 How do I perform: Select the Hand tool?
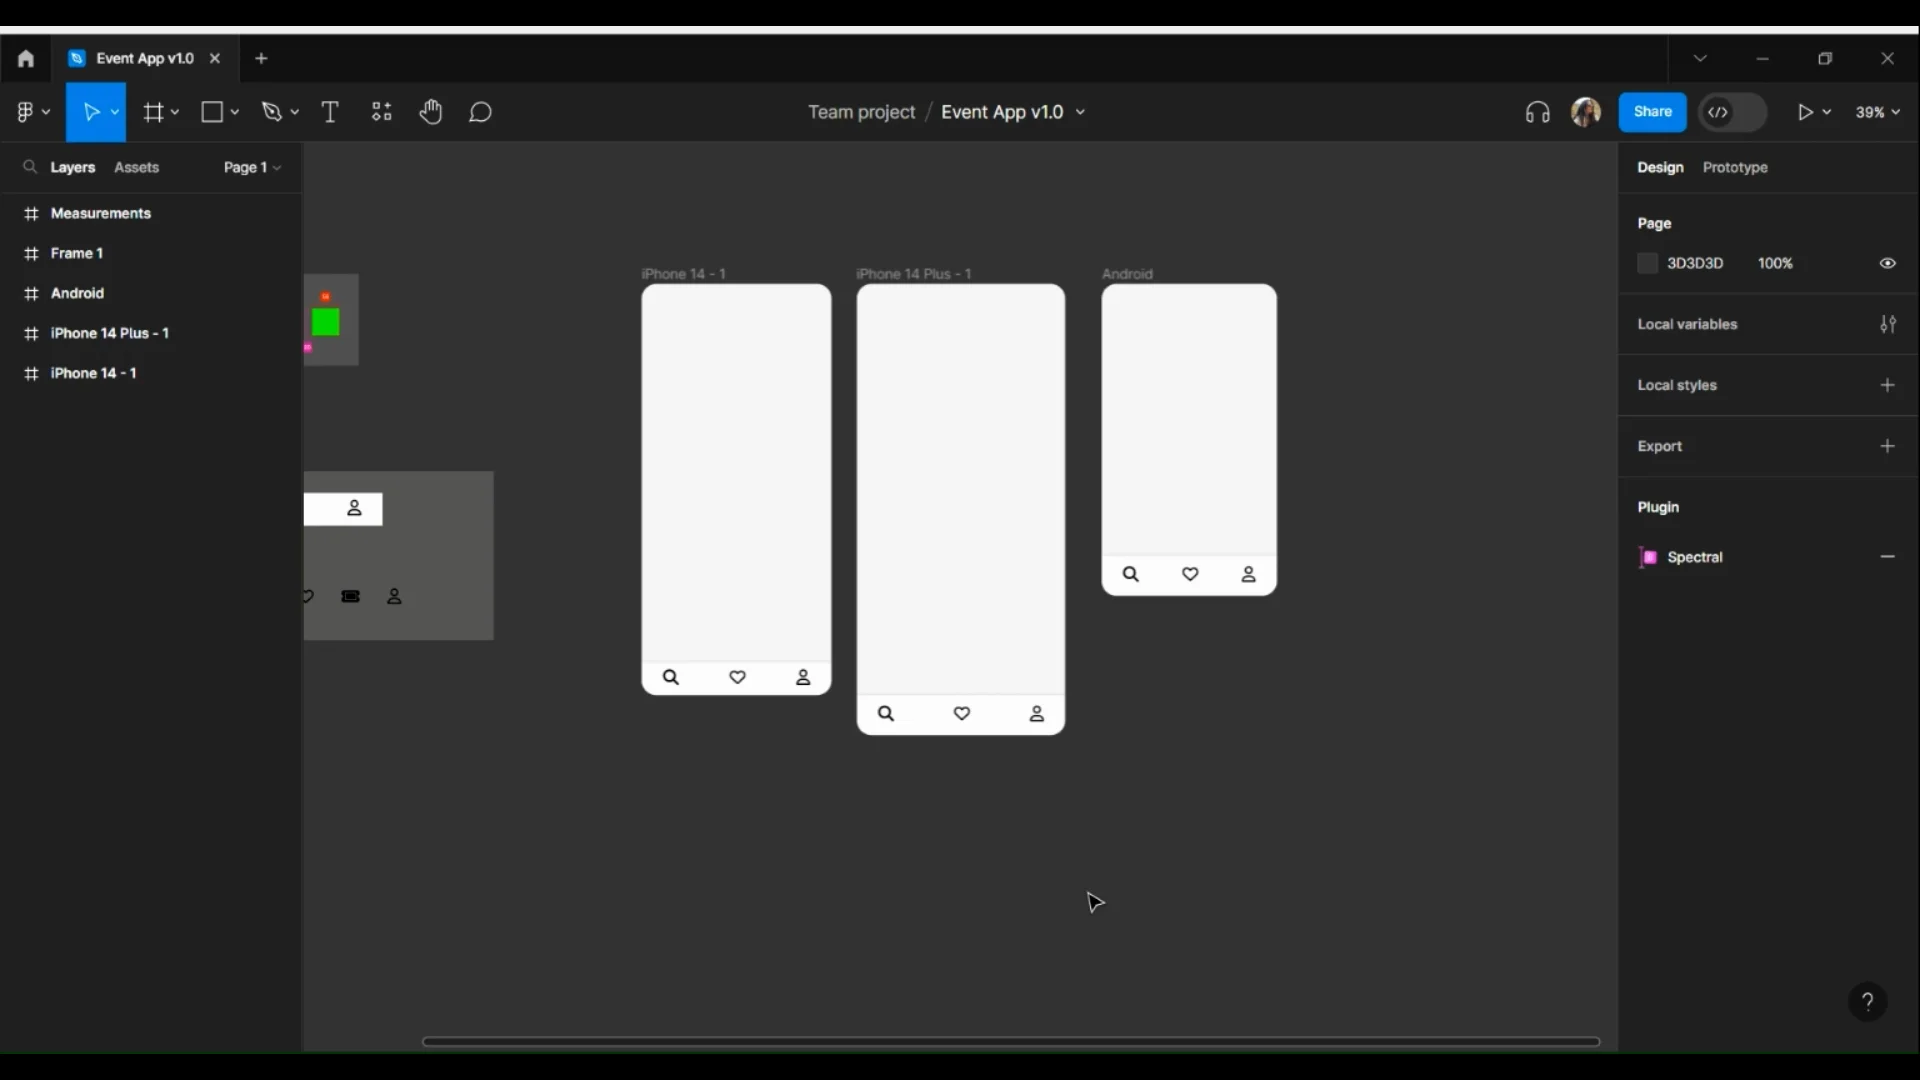pos(432,112)
